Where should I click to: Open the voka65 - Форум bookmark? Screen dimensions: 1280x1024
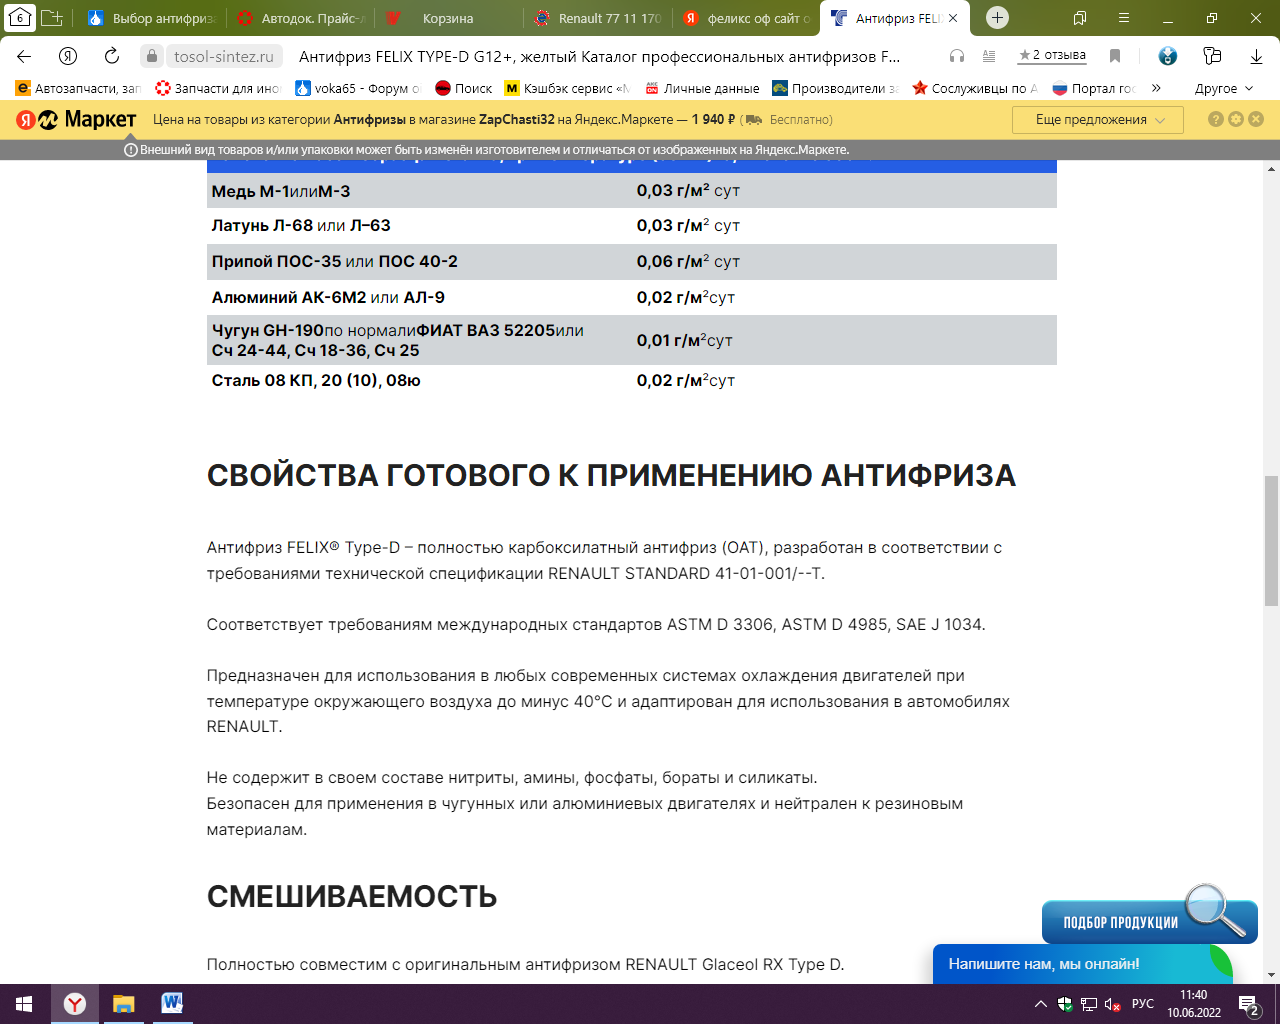[x=358, y=88]
